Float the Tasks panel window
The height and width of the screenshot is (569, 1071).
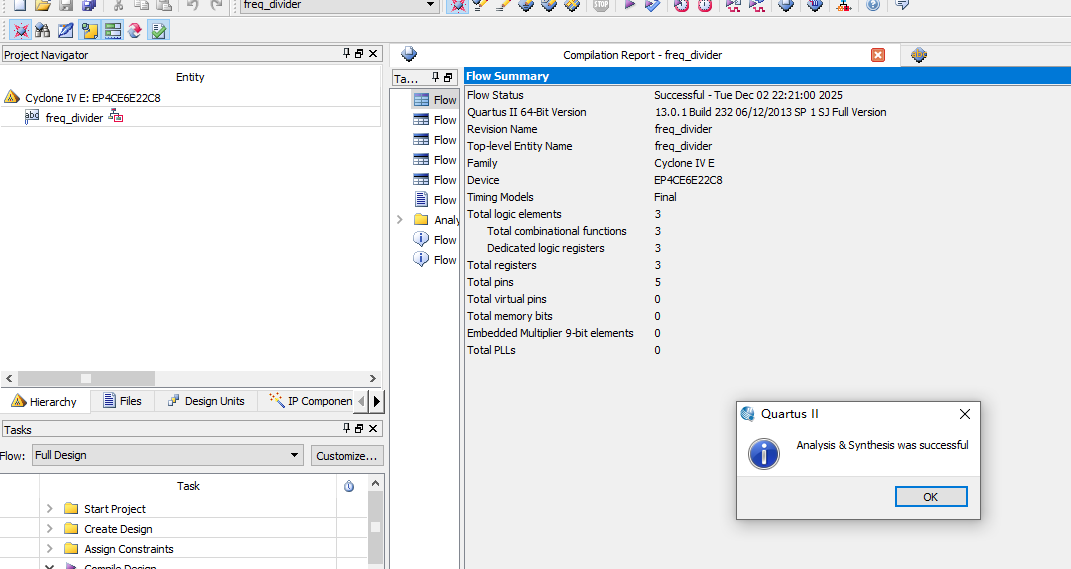tap(359, 428)
